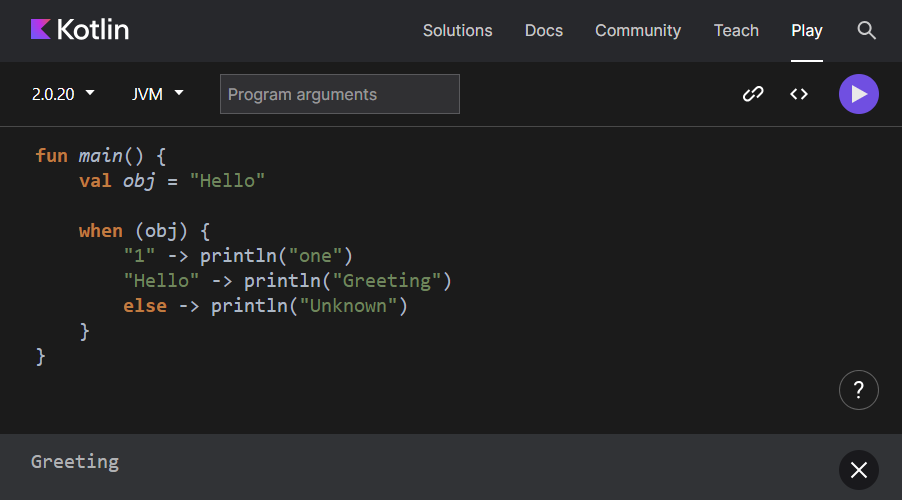
Task: Copy link with the chain icon
Action: click(x=752, y=94)
